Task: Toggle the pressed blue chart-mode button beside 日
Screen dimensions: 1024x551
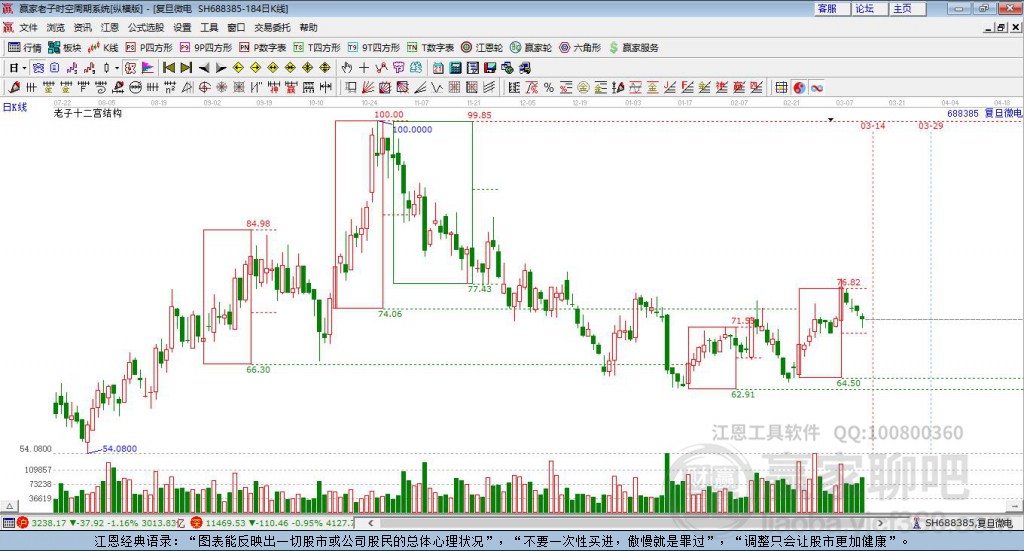Action: (x=38, y=68)
